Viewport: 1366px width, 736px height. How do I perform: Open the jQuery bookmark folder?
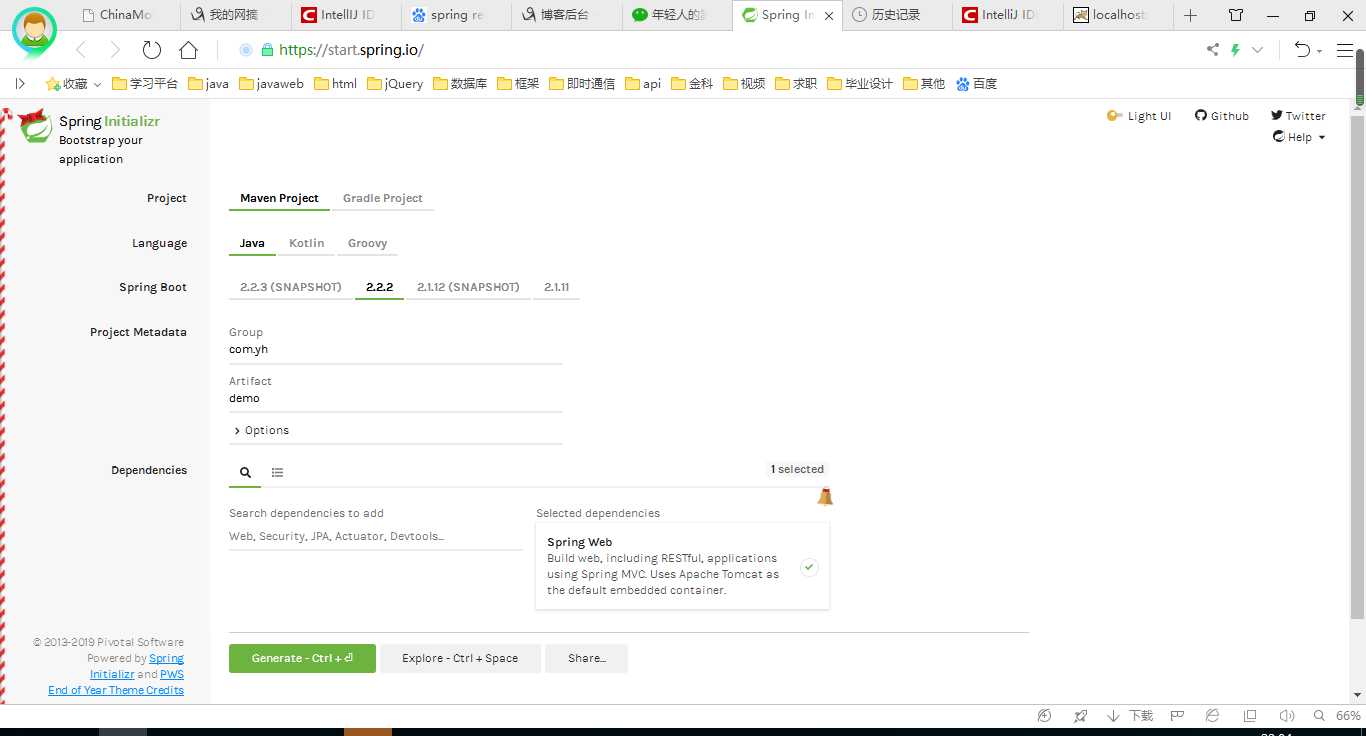click(394, 84)
